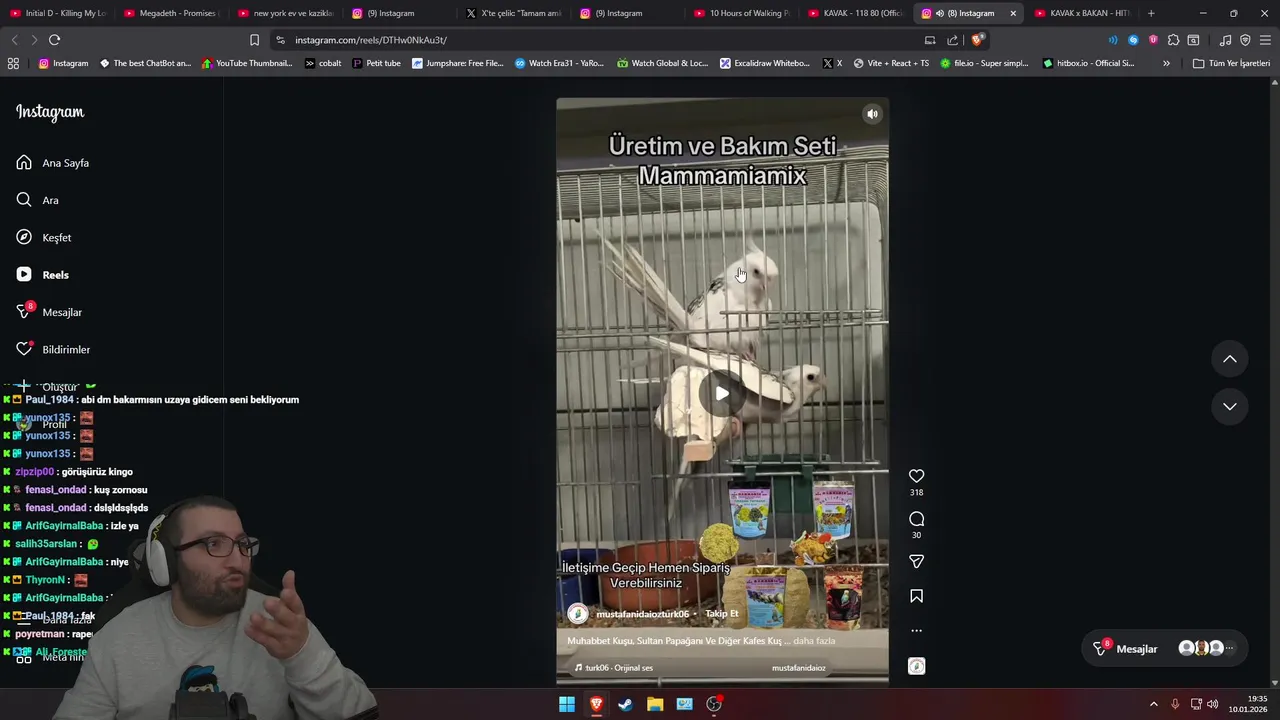Screen dimensions: 1280x720
Task: Open the Instagram bookmark in bookmarks bar
Action: point(63,63)
